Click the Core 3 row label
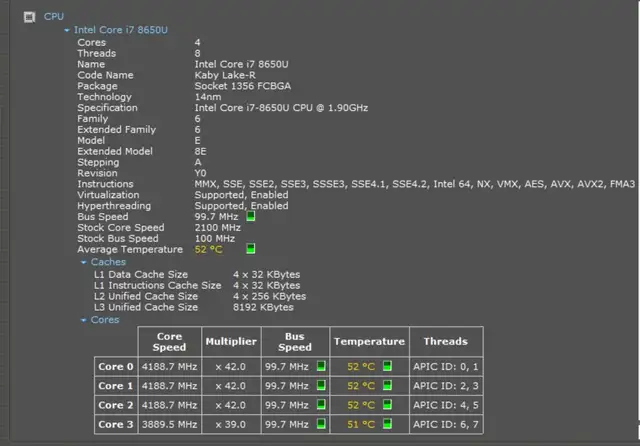 pyautogui.click(x=116, y=424)
